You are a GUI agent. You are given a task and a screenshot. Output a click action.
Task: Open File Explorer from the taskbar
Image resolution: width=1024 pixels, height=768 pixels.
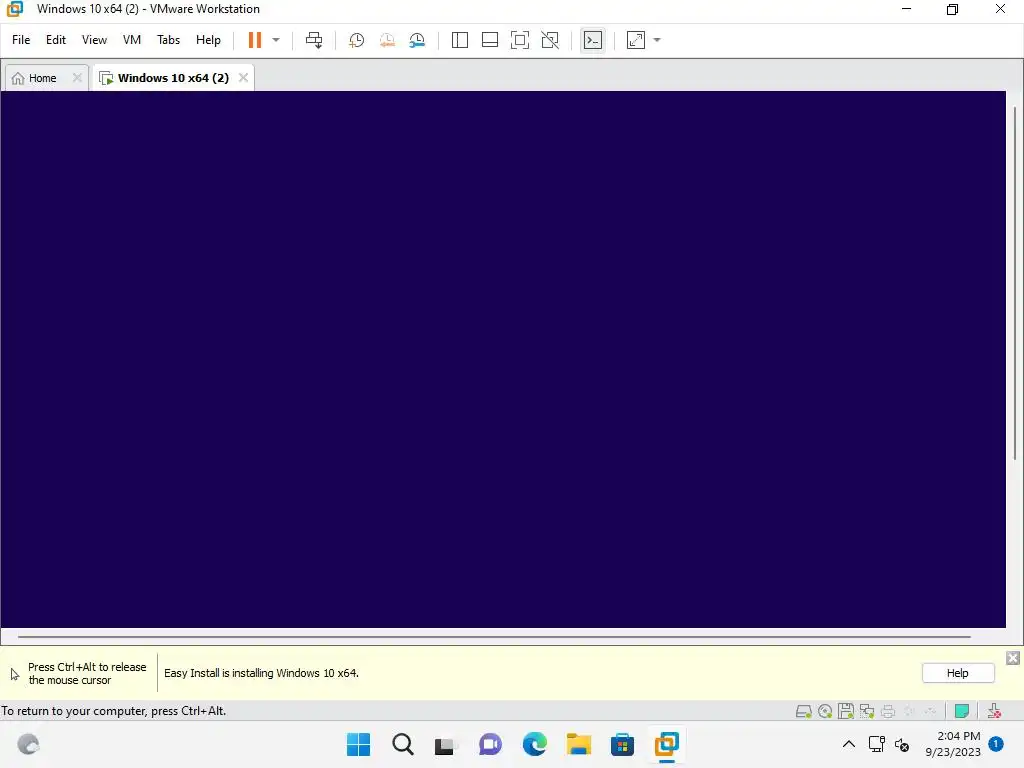pos(579,744)
